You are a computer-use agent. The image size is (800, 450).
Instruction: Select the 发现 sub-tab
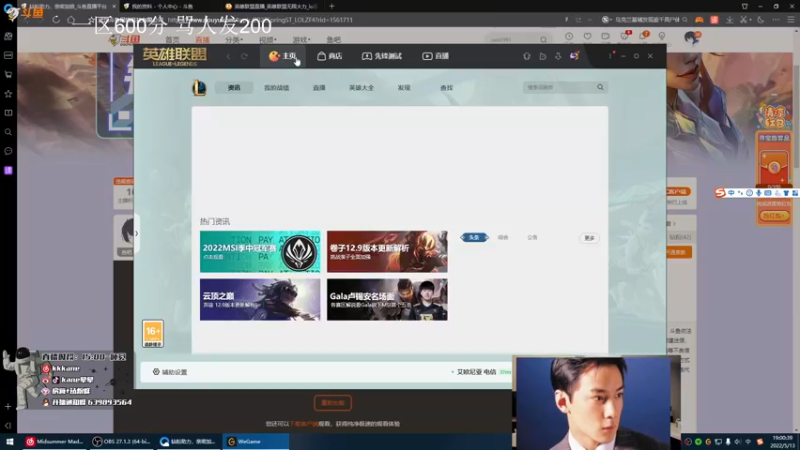tap(404, 88)
